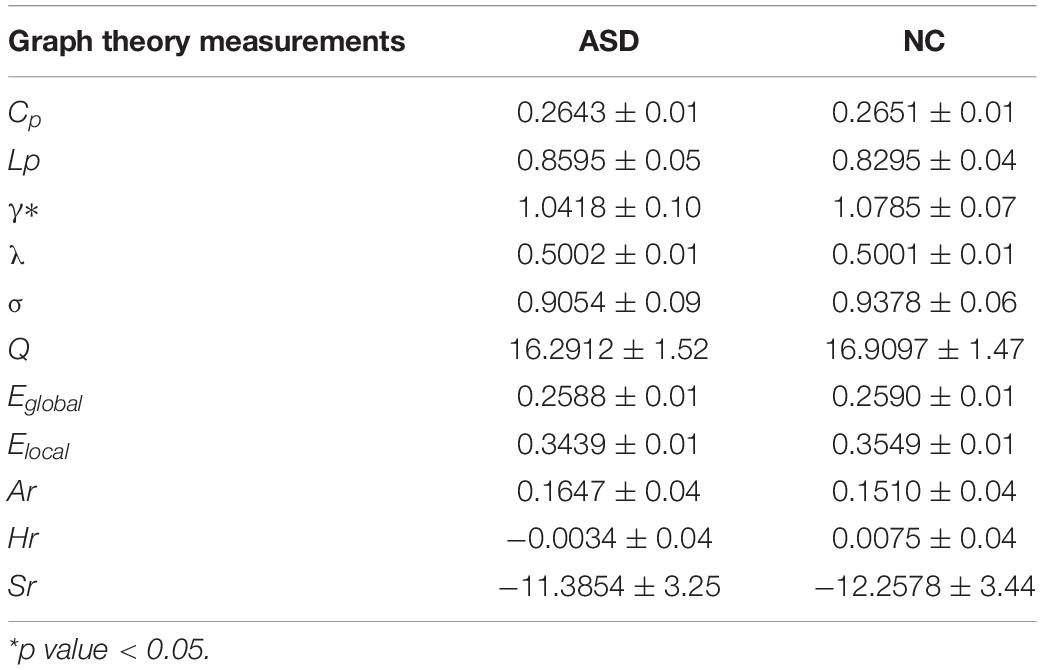Click ASD Q value 16.2912 ± 1.52

609,350
